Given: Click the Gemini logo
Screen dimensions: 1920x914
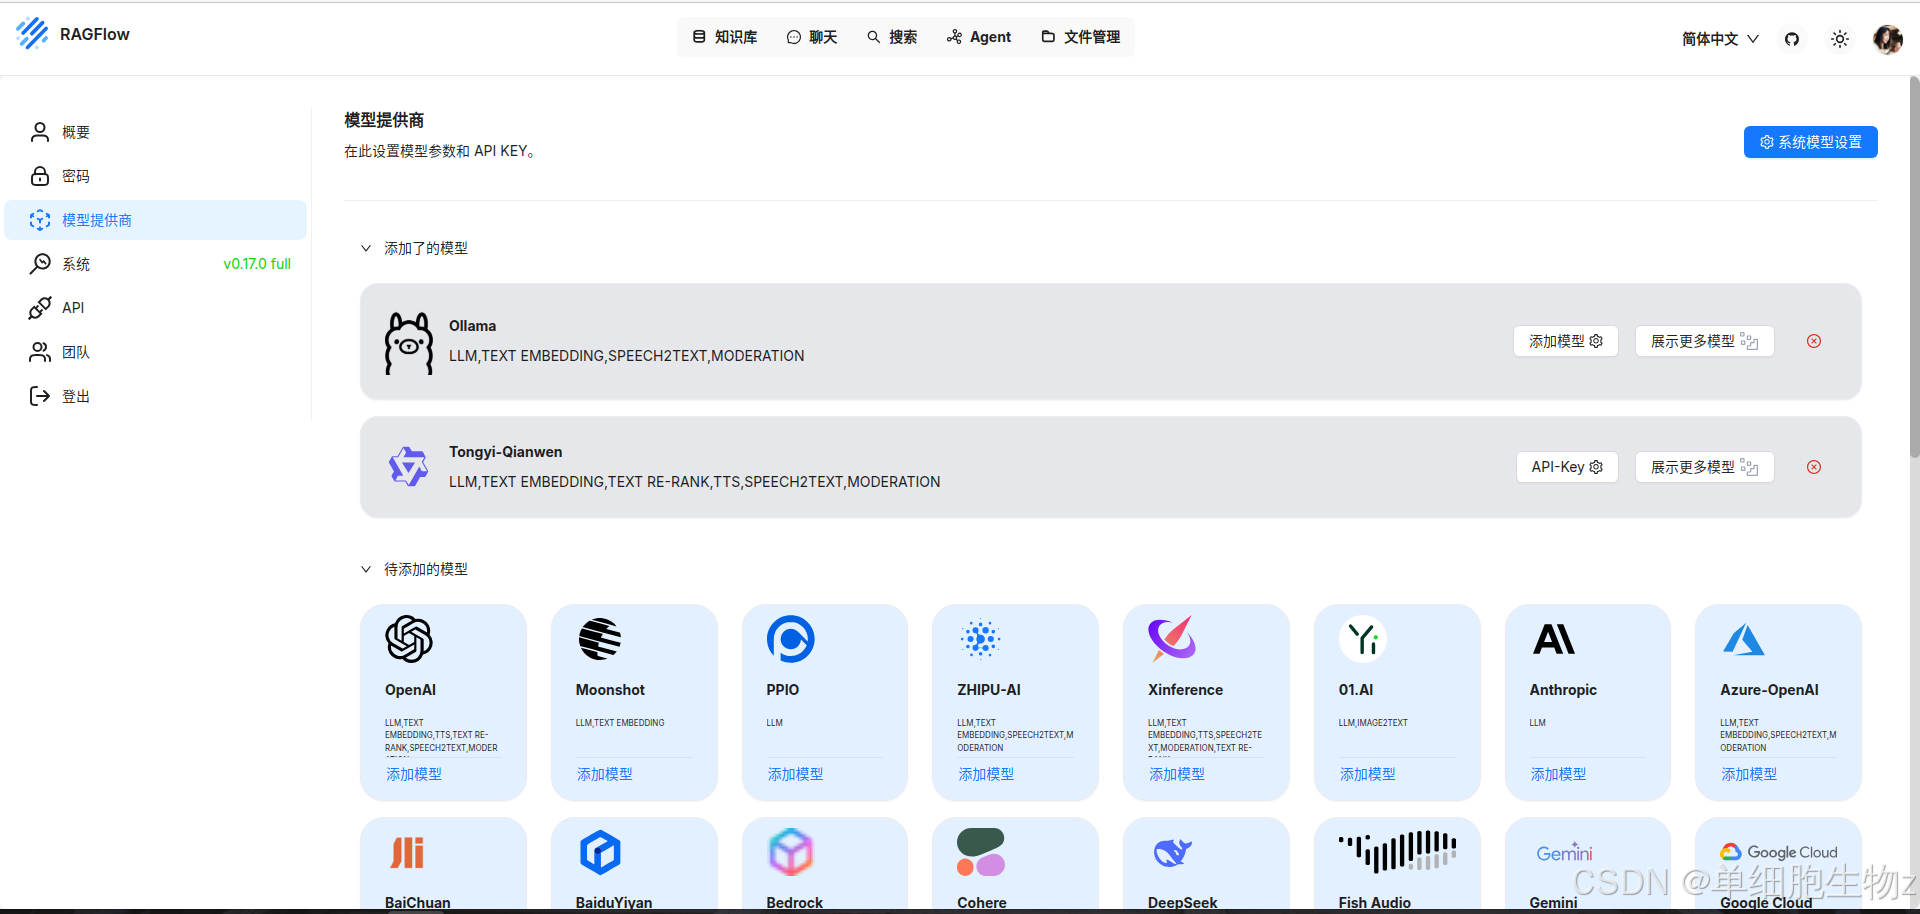Looking at the screenshot, I should tap(1565, 852).
